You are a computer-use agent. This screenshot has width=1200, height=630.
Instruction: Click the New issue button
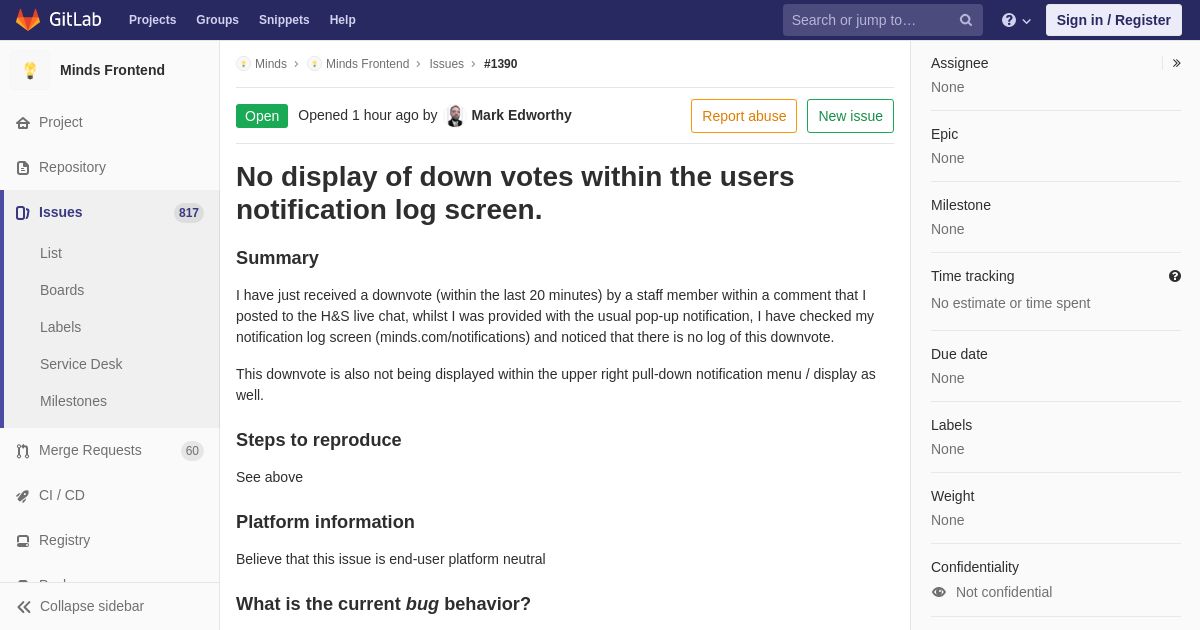point(850,116)
